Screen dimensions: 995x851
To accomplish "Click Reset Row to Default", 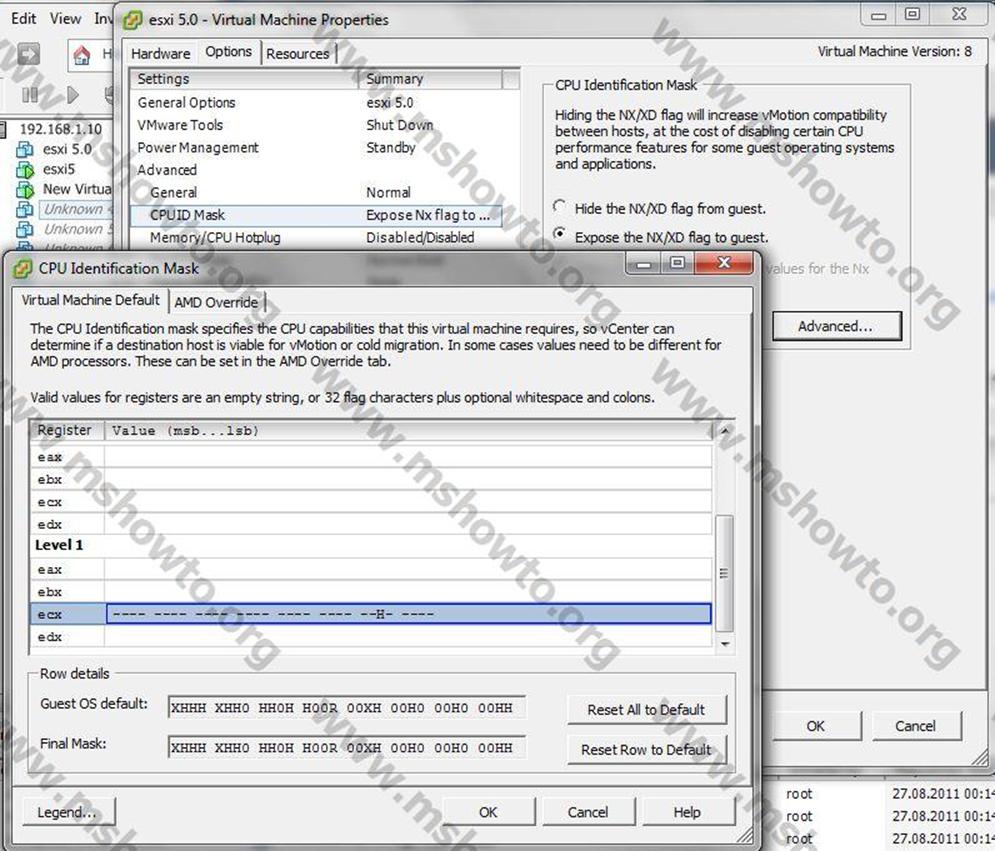I will [647, 749].
